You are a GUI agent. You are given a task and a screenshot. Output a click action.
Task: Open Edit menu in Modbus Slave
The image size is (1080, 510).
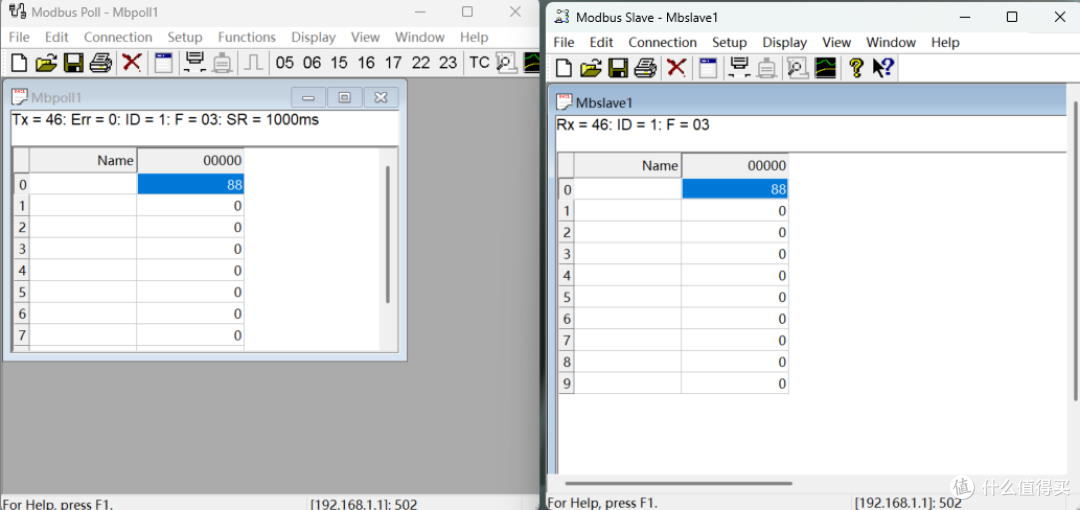[x=601, y=42]
